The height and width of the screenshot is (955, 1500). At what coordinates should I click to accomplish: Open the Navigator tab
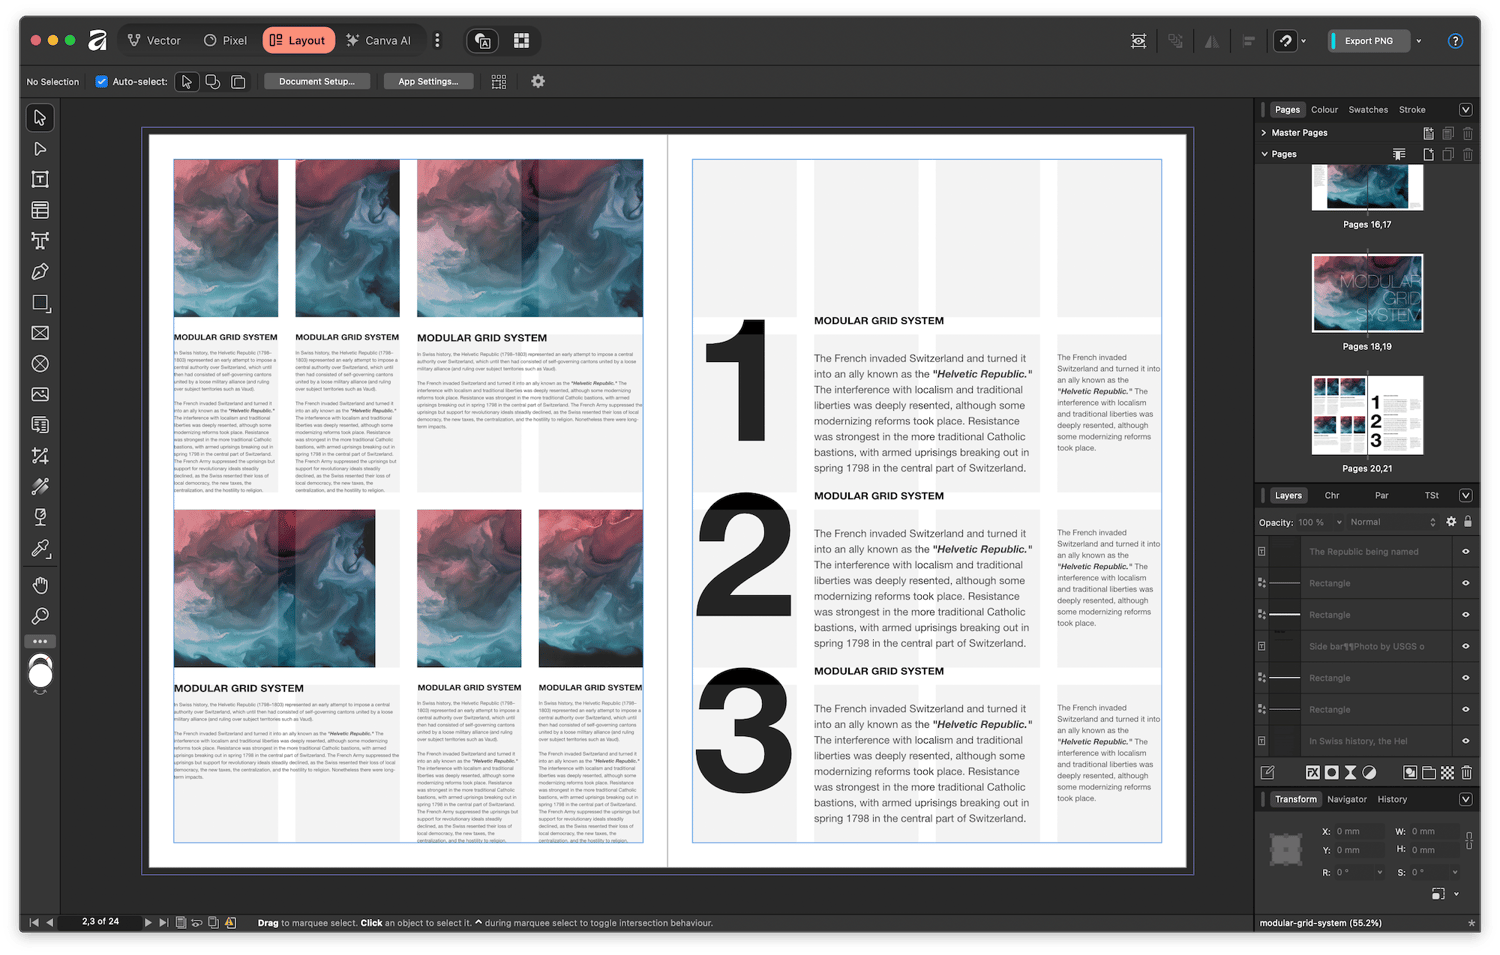coord(1347,800)
